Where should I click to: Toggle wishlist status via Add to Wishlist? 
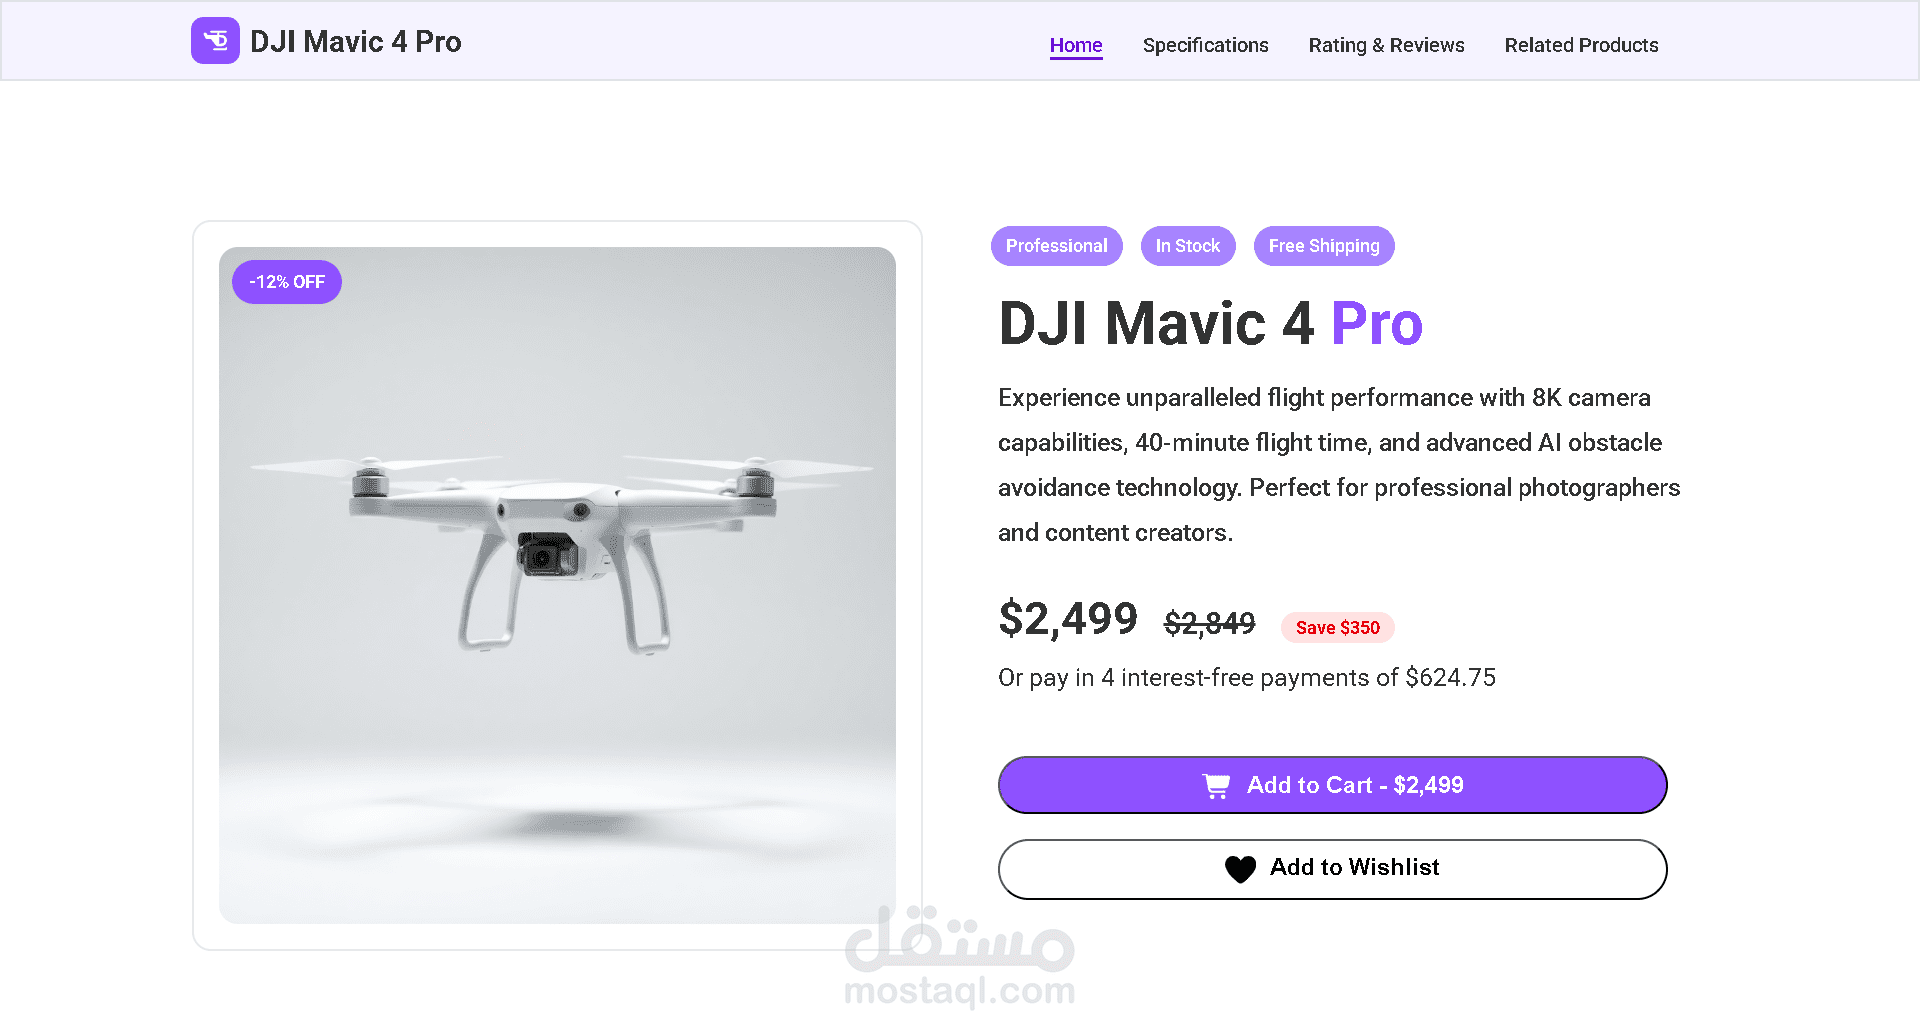(x=1332, y=868)
